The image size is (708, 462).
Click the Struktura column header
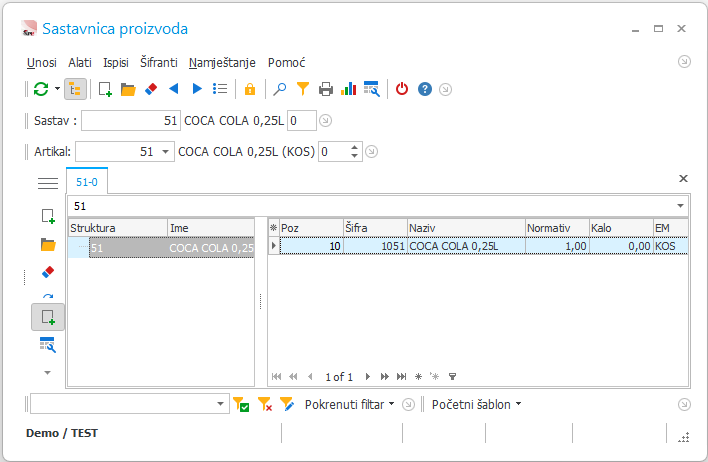(118, 228)
